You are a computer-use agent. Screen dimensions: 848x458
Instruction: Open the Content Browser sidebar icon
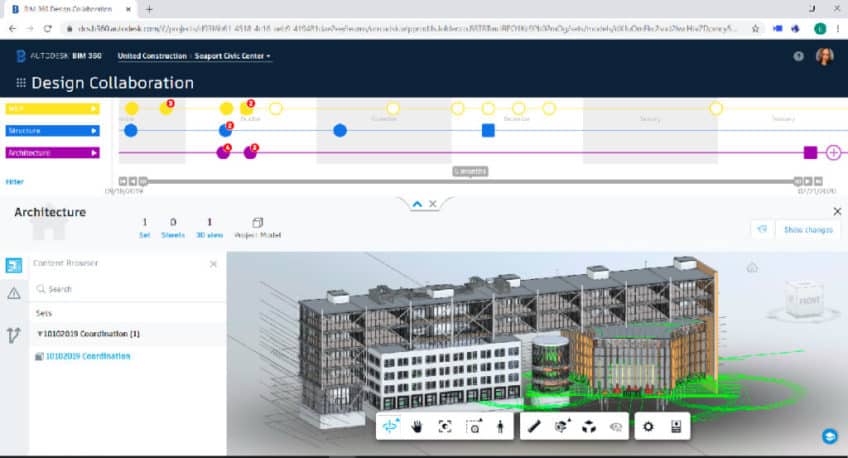click(x=14, y=265)
